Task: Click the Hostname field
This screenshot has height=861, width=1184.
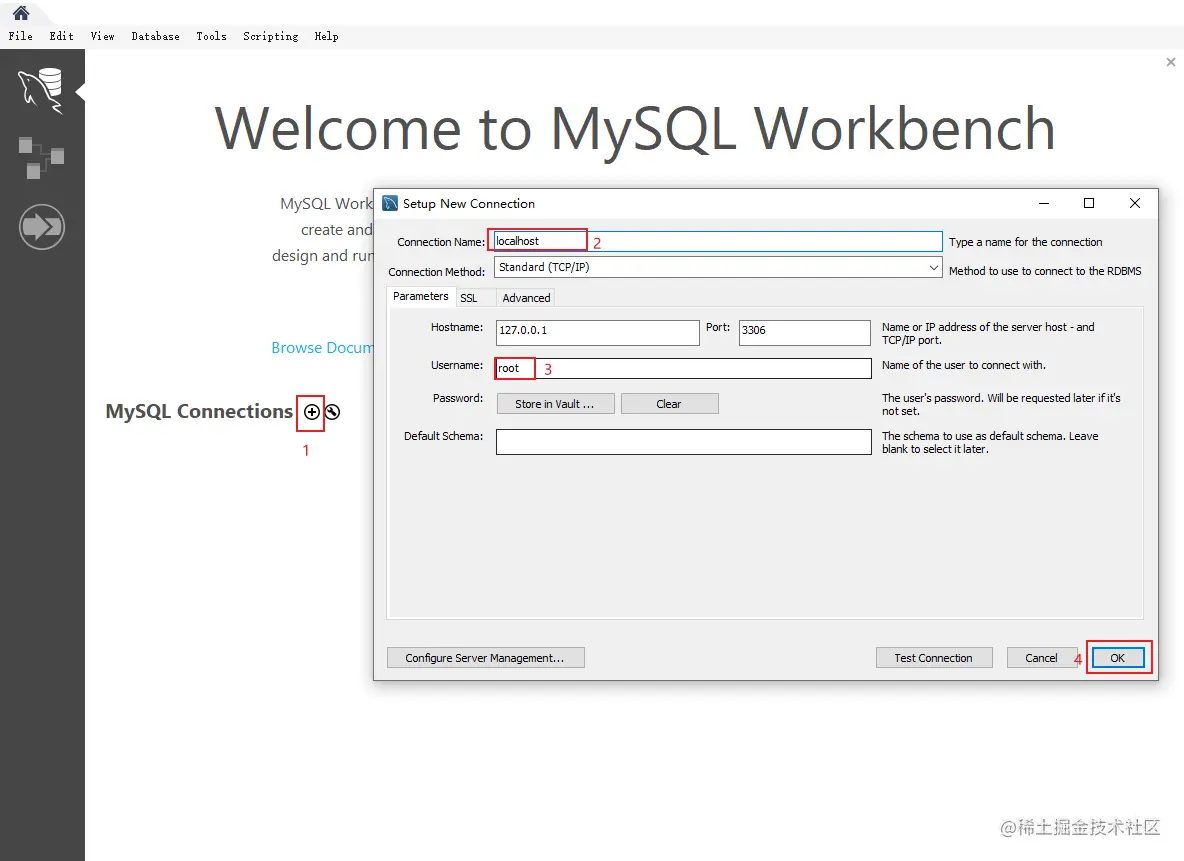Action: (x=597, y=332)
